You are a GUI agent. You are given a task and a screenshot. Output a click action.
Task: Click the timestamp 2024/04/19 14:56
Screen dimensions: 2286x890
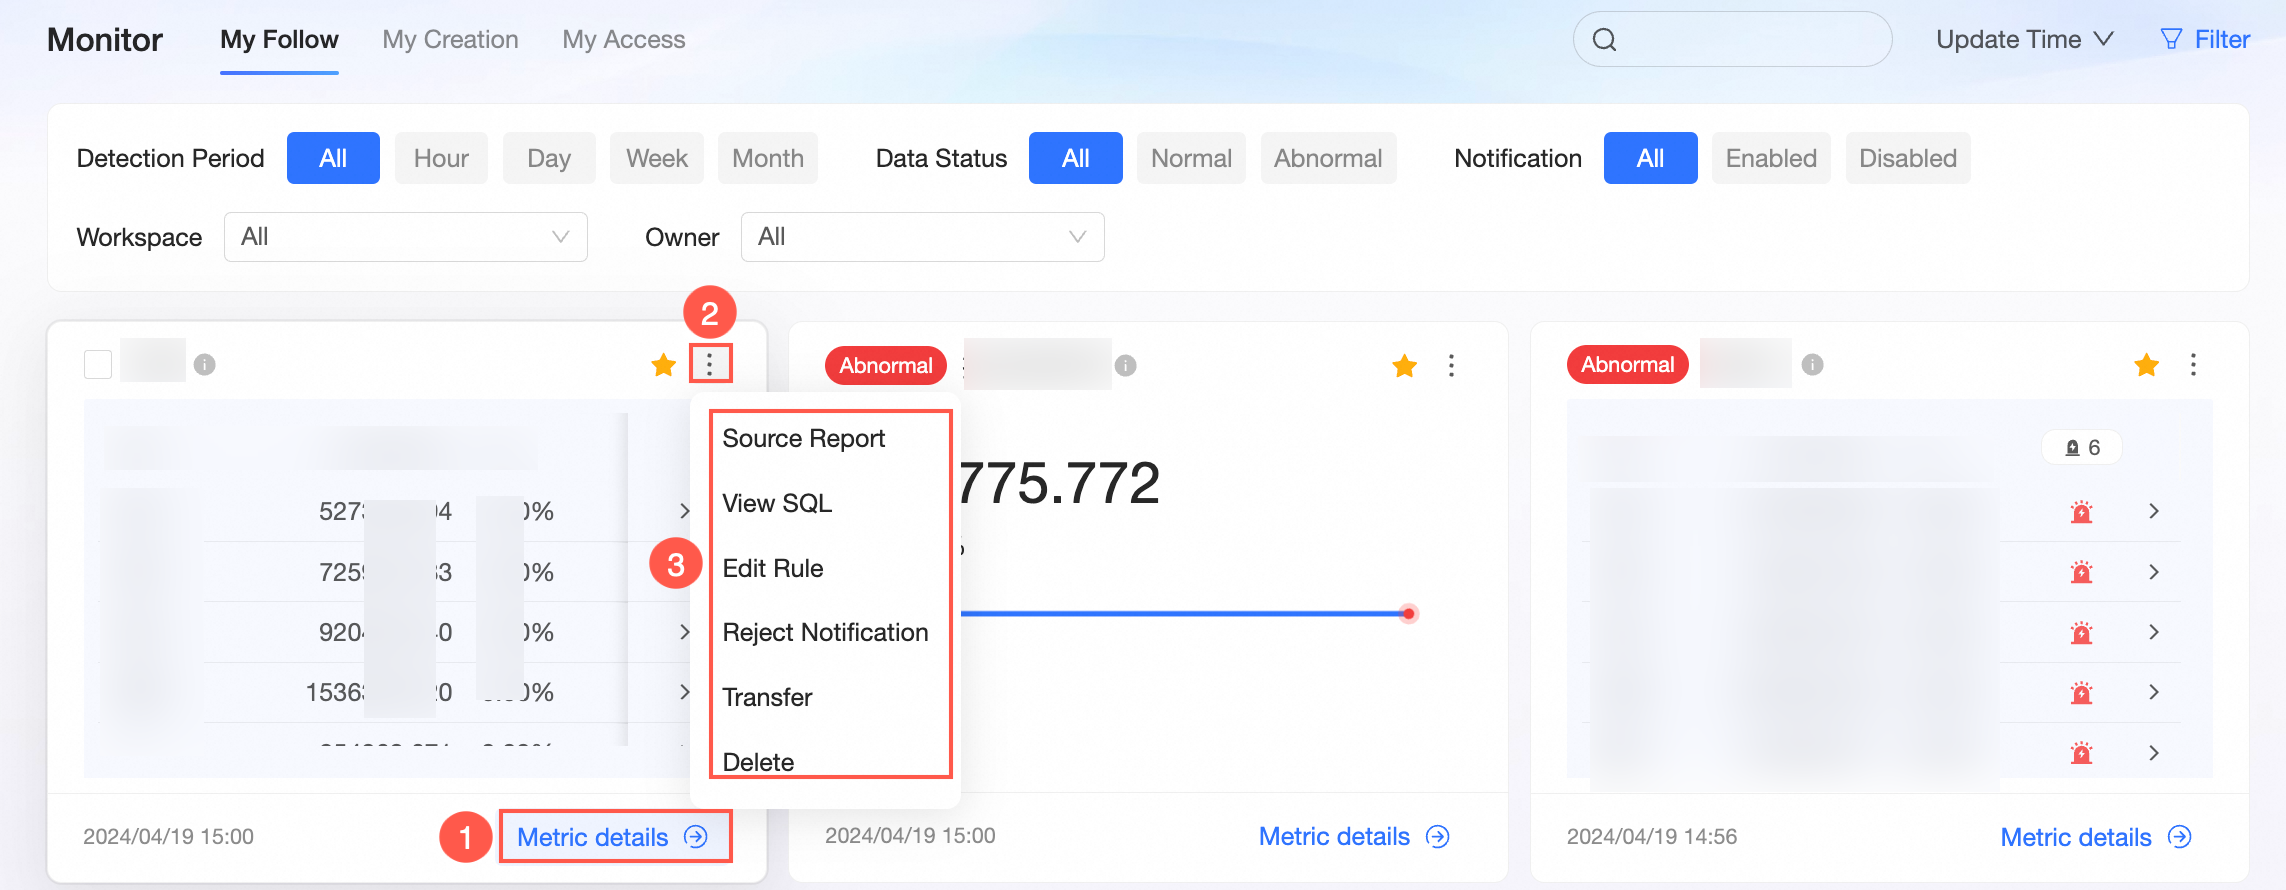click(1652, 837)
